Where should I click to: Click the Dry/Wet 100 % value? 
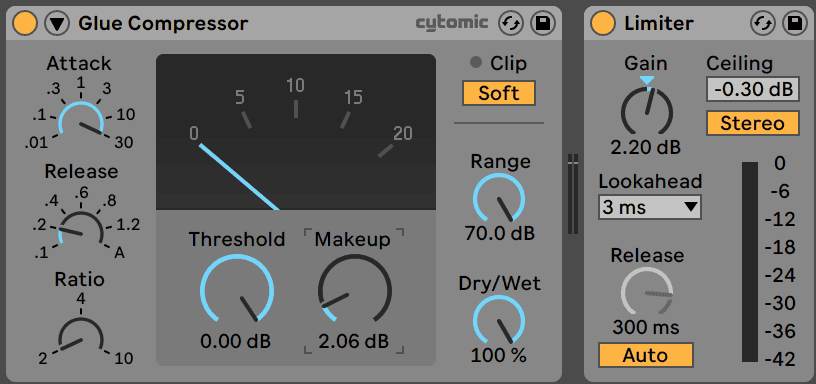tap(499, 355)
